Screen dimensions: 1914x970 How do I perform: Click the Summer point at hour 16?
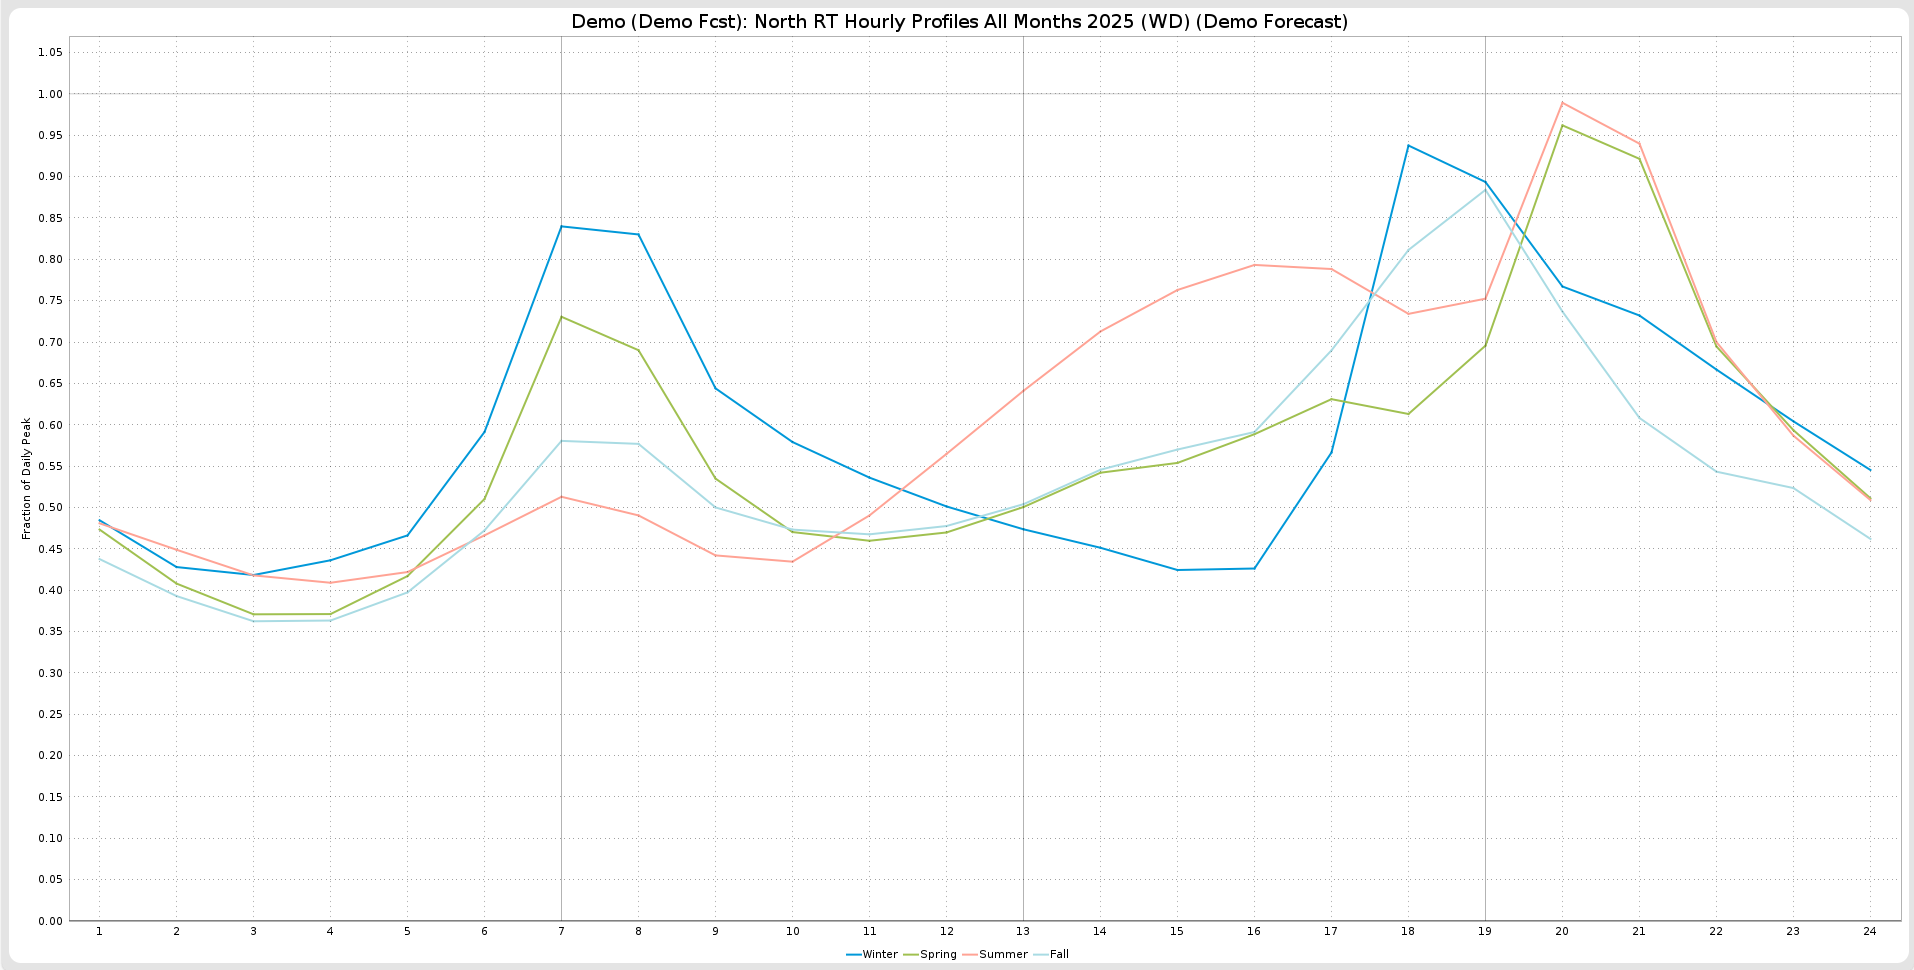click(x=1254, y=265)
